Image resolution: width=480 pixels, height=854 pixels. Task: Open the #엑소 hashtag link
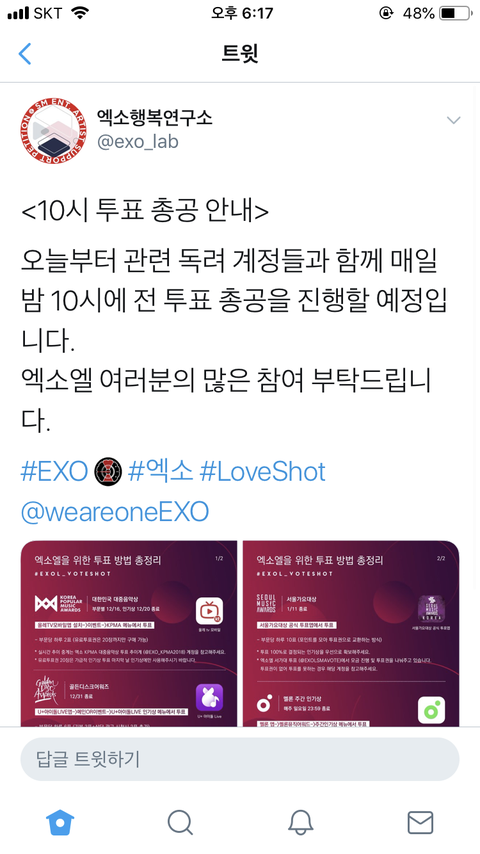(x=160, y=472)
